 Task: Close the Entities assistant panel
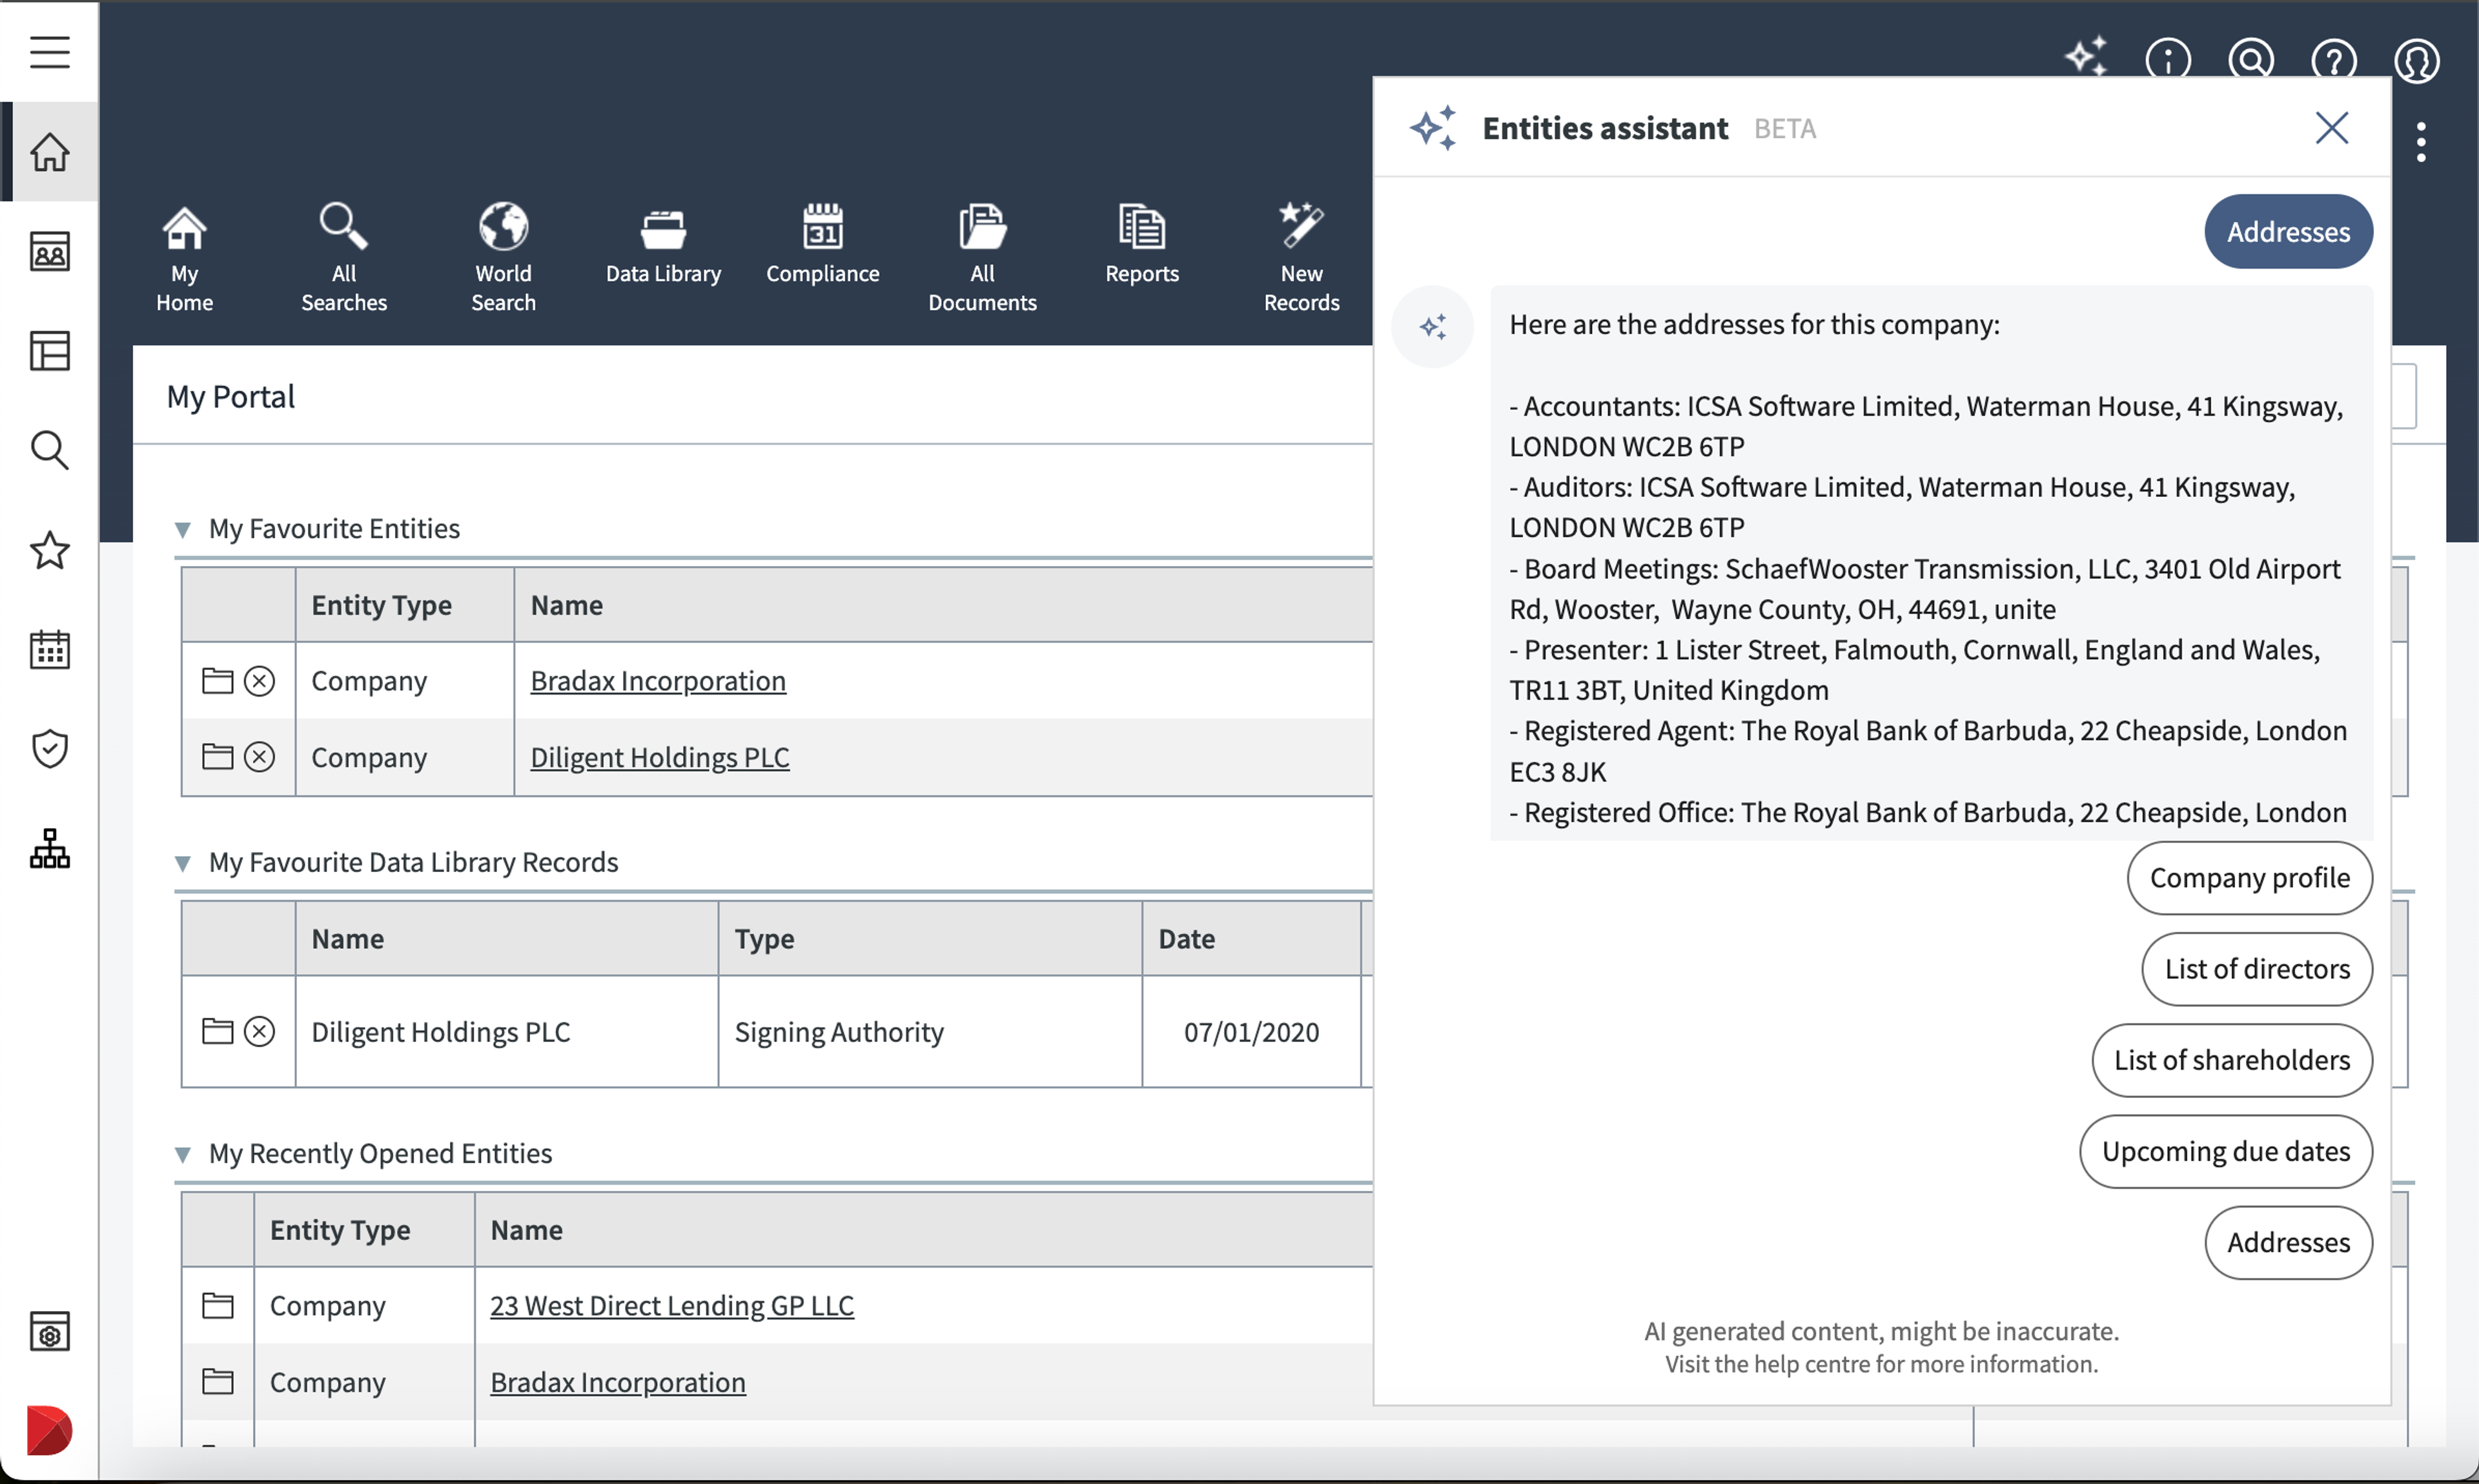(2331, 128)
